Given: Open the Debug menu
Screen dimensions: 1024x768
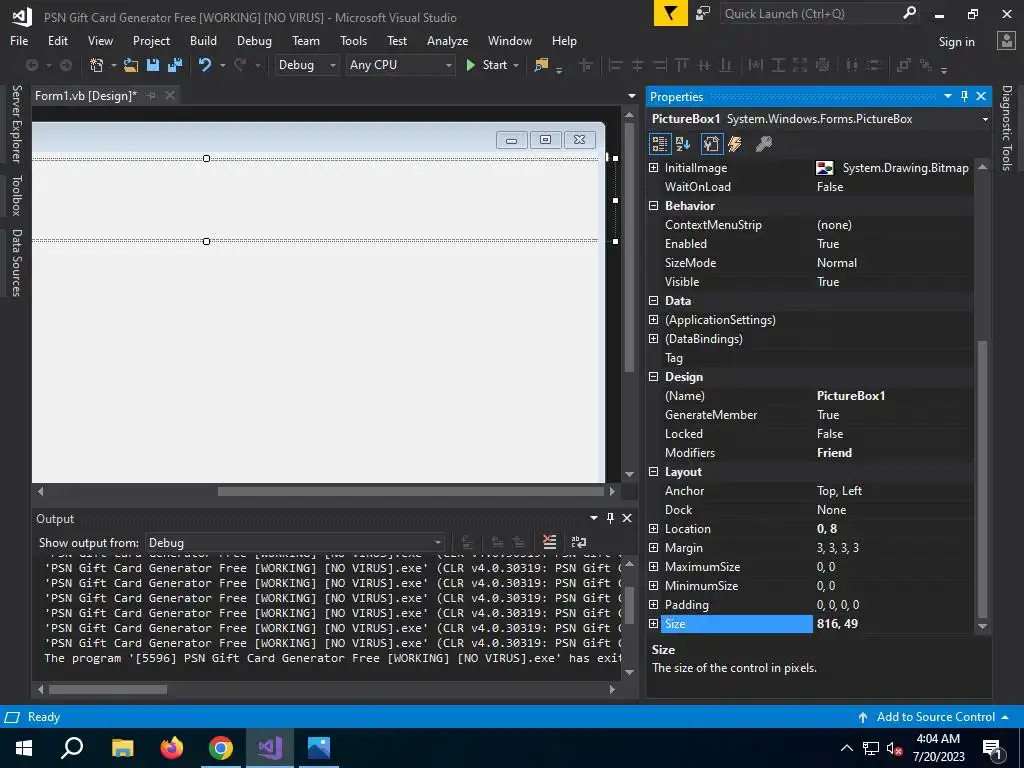Looking at the screenshot, I should click(254, 40).
